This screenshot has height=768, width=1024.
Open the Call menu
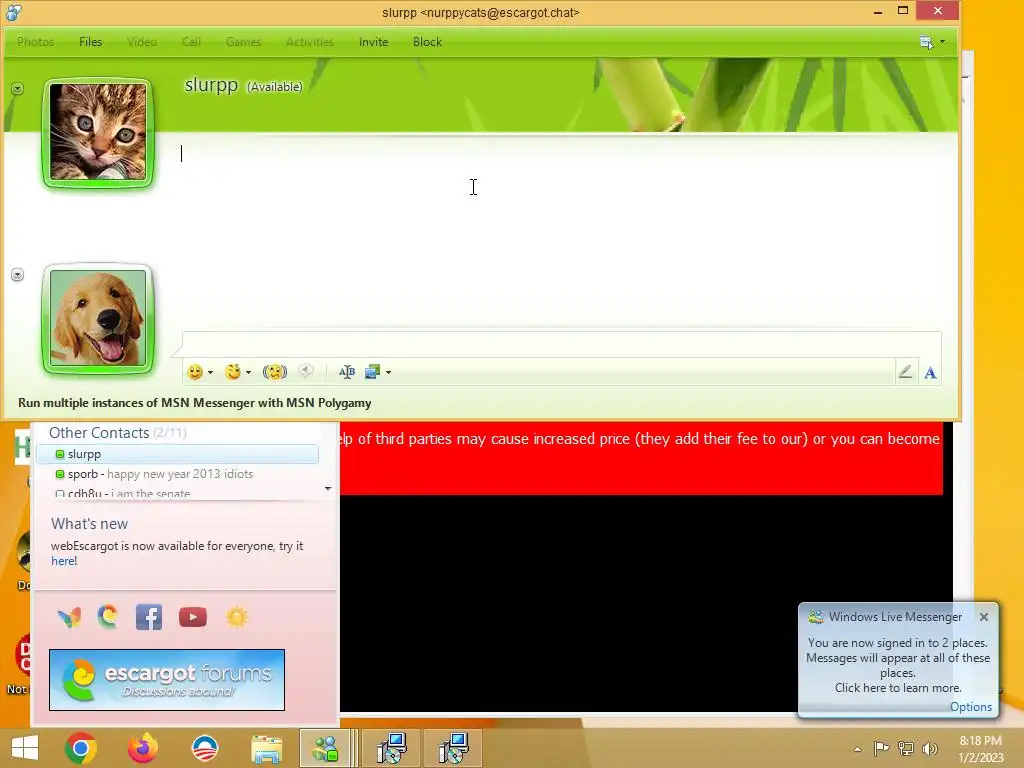click(191, 42)
